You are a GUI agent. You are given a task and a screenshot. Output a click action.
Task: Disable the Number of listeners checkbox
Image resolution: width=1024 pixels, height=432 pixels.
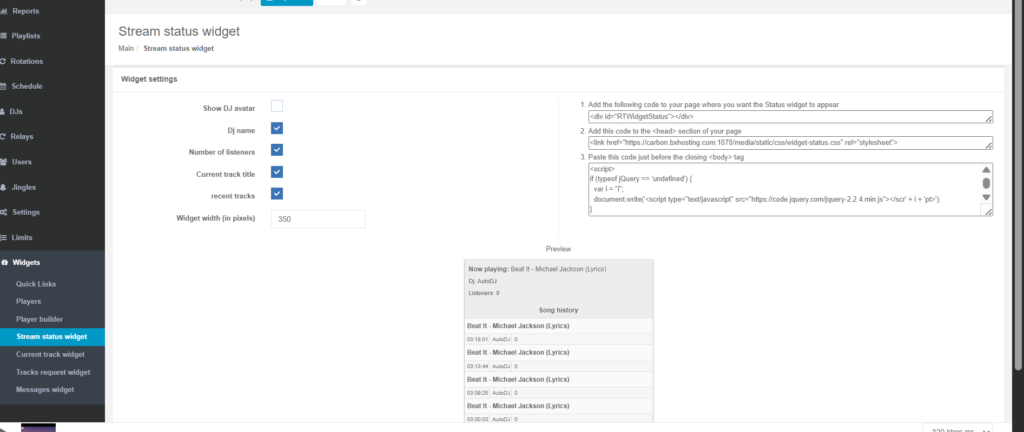coord(277,150)
